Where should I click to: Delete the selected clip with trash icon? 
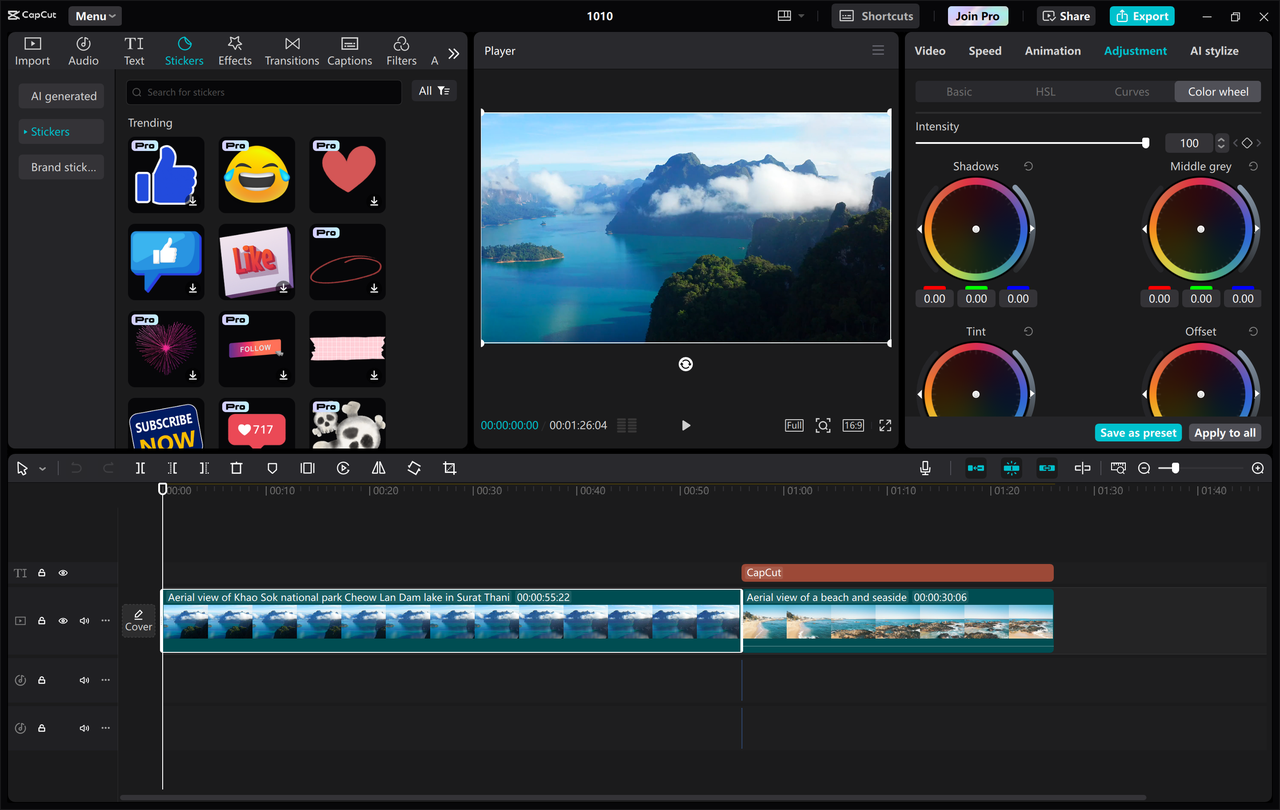[x=236, y=468]
